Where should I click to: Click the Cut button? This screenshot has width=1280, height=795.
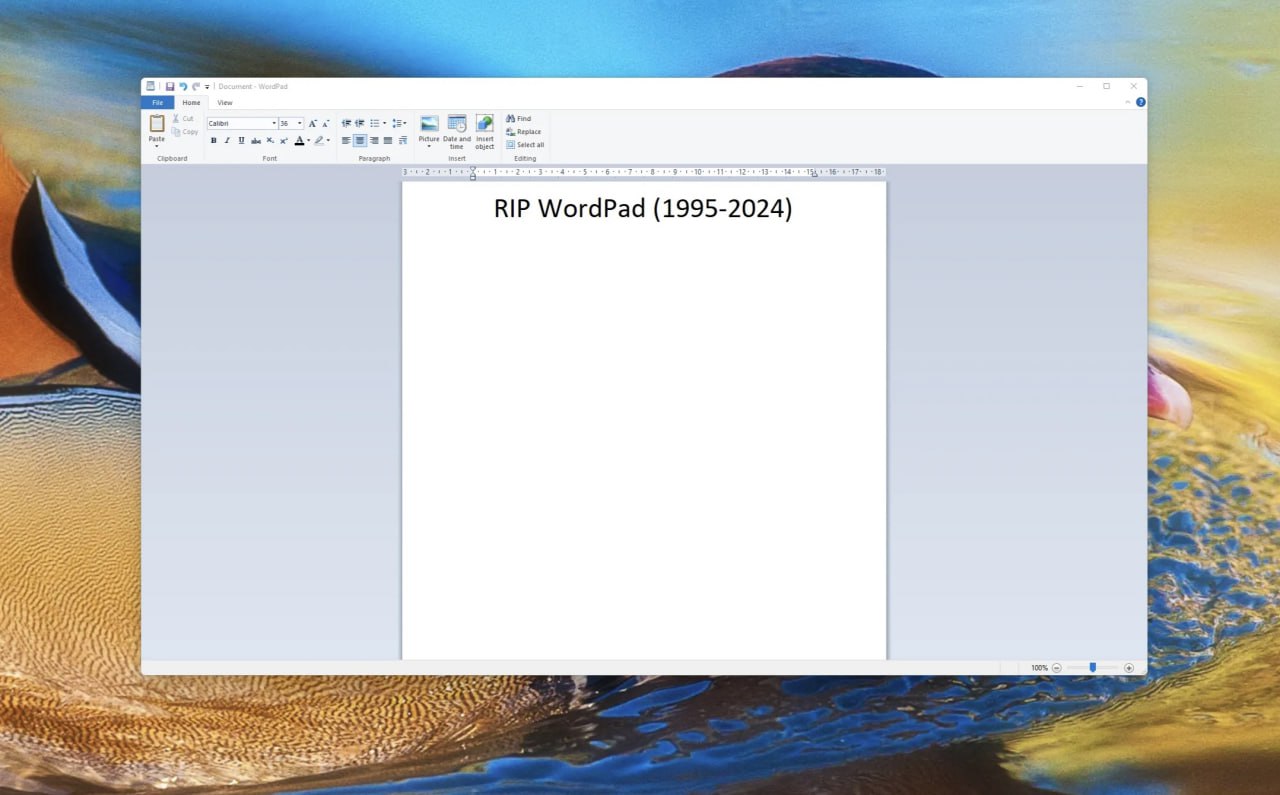tap(182, 119)
